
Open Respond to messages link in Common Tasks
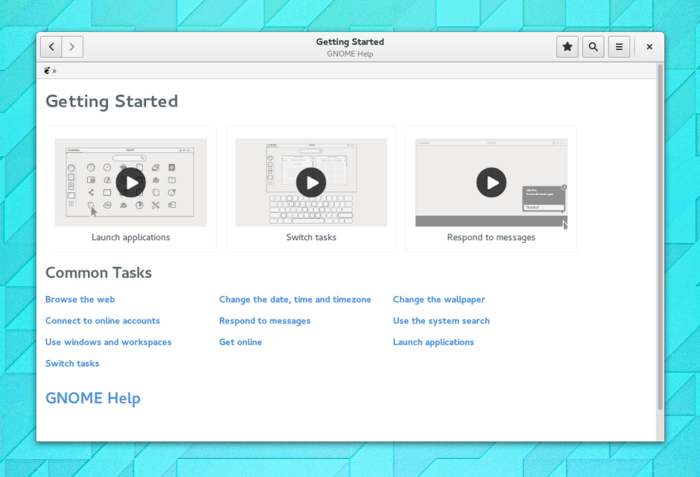click(264, 321)
